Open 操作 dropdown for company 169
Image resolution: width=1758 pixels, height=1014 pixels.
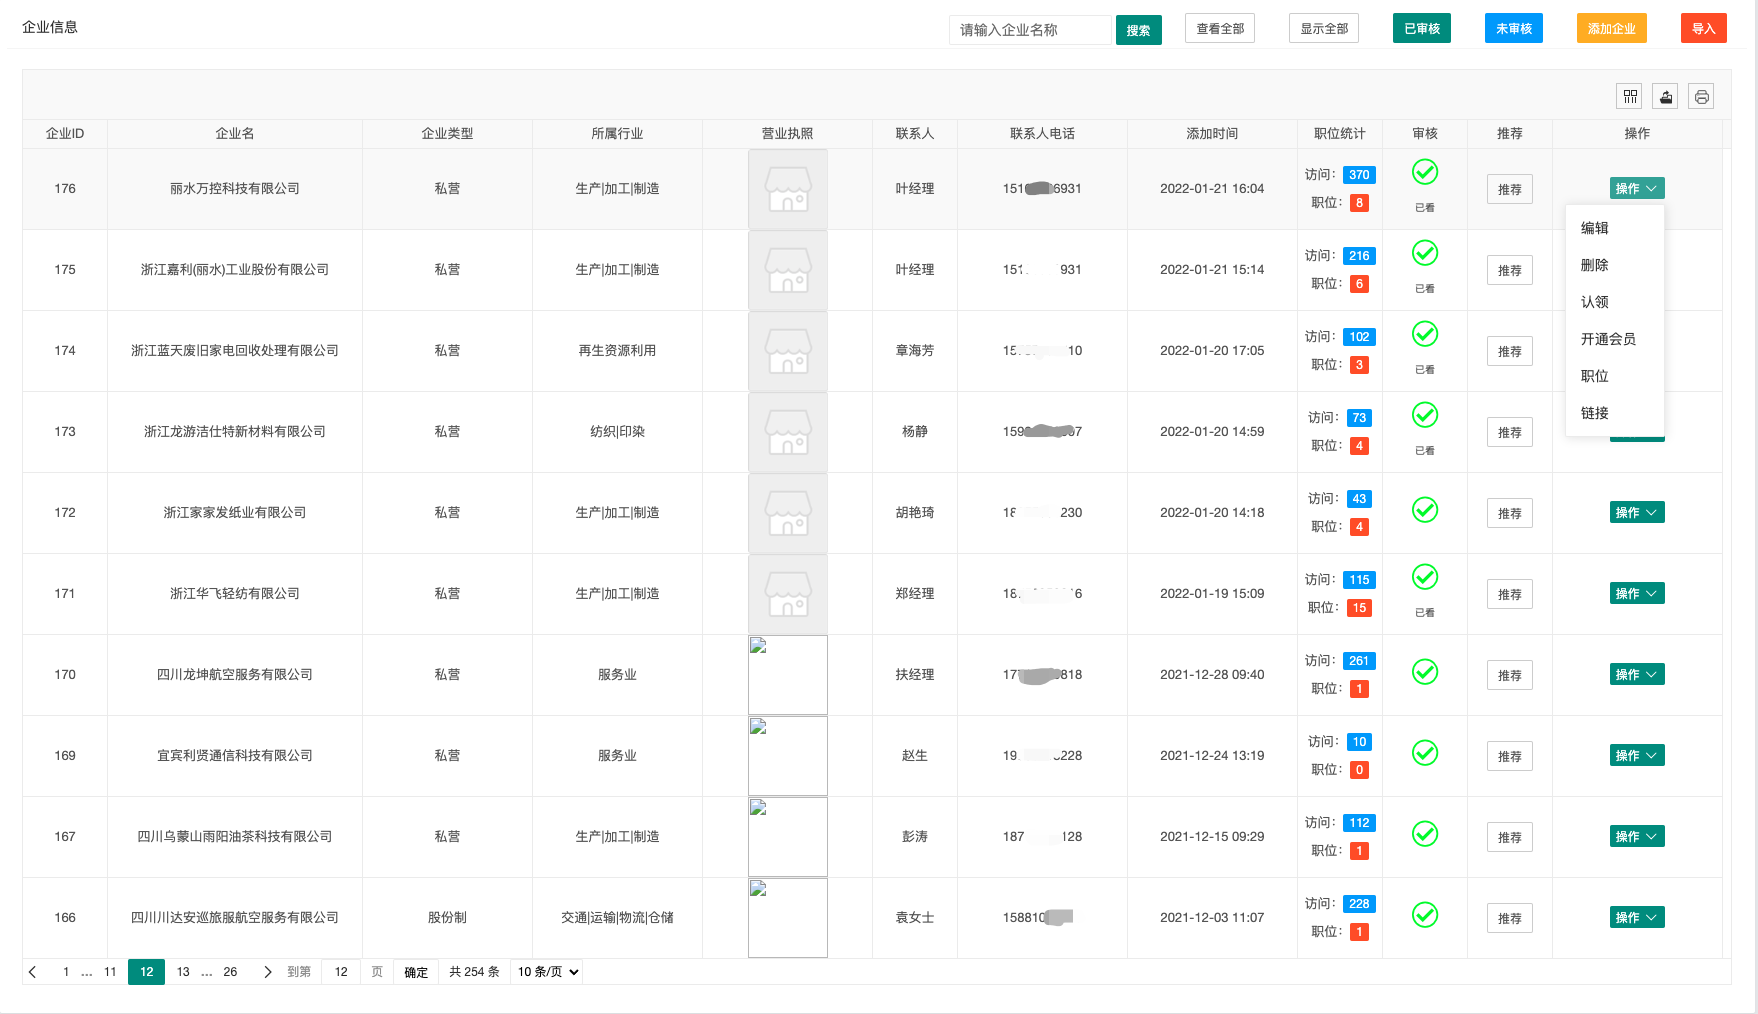pos(1637,755)
